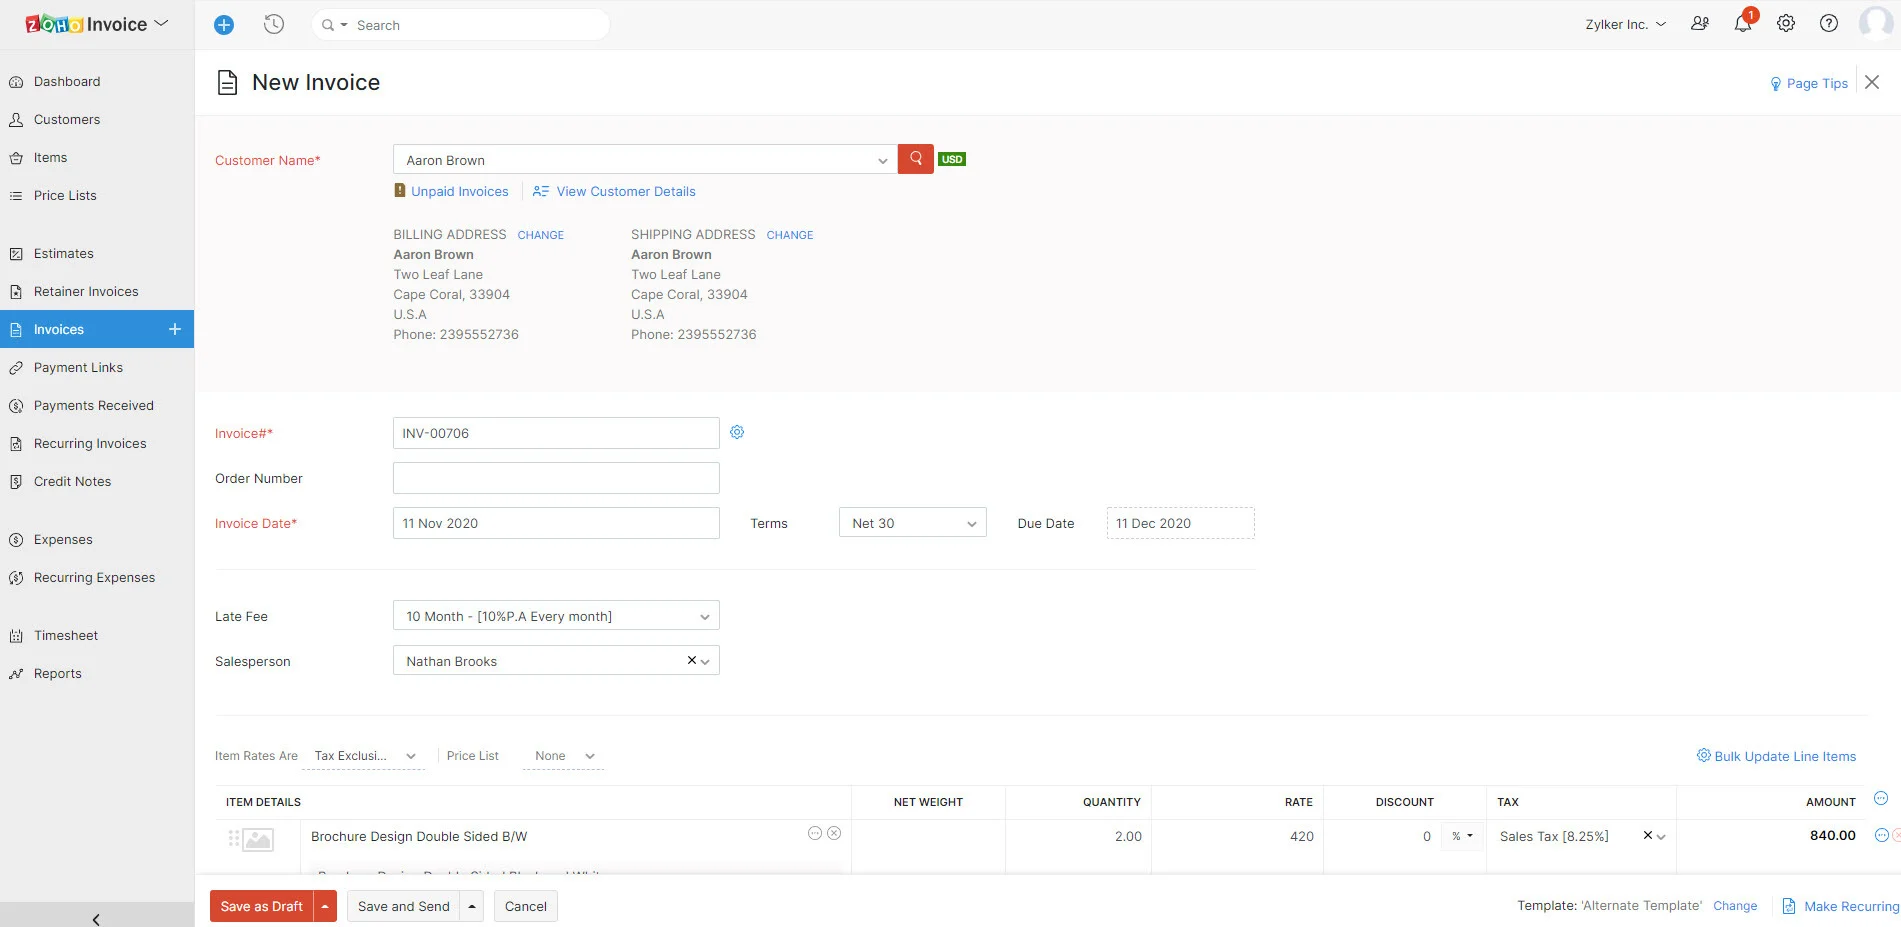Close the New Invoice form
Viewport: 1901px width, 927px height.
[1872, 82]
